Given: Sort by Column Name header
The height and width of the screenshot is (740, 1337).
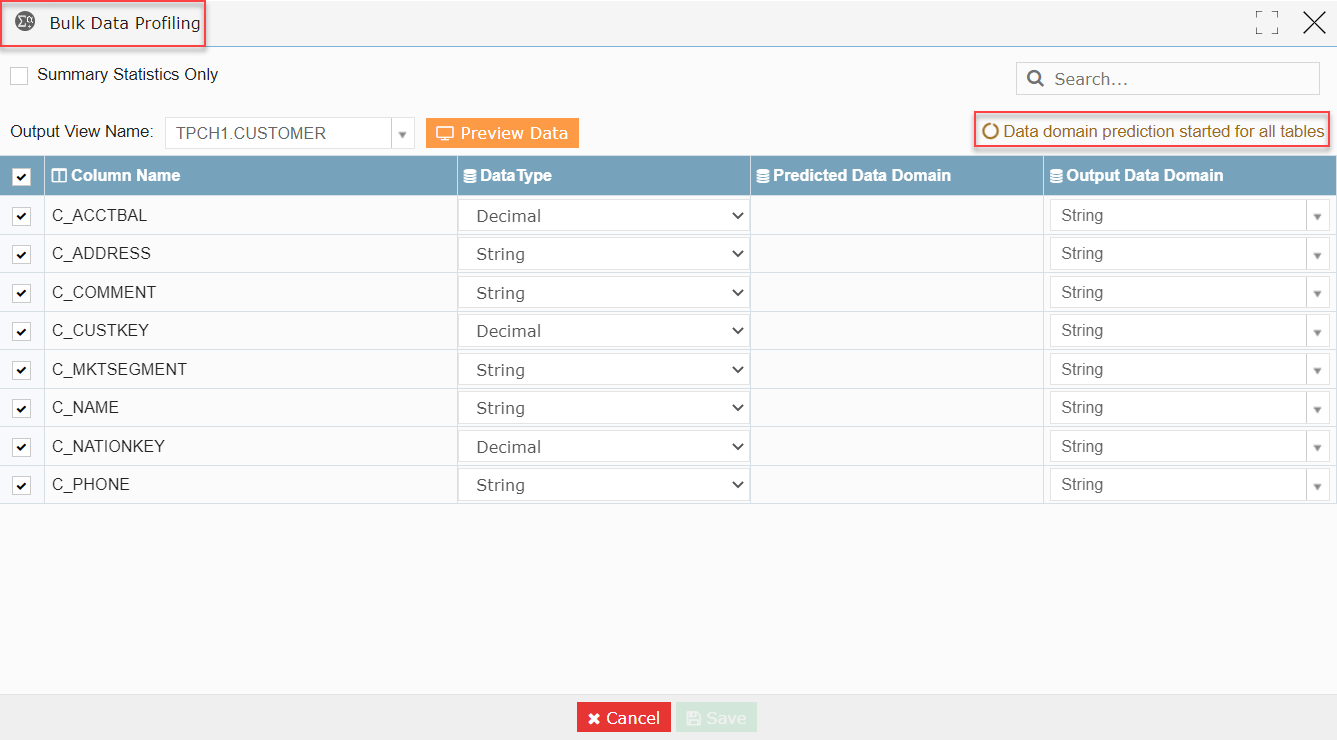Looking at the screenshot, I should coord(126,176).
